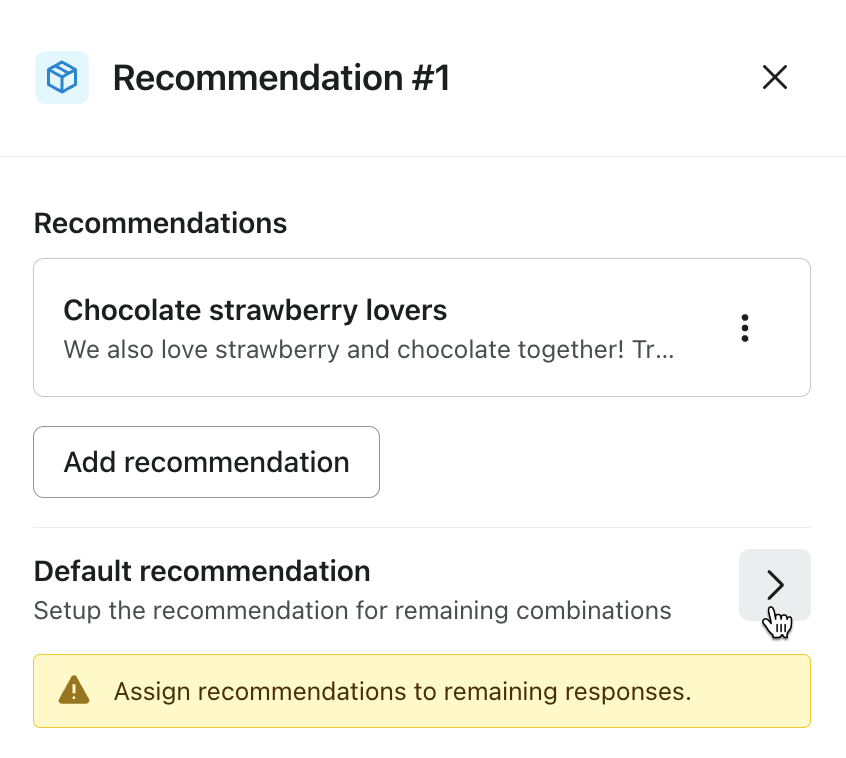The height and width of the screenshot is (758, 846).
Task: Click the 'Assign recommendations to remaining responses' message
Action: coord(402,691)
